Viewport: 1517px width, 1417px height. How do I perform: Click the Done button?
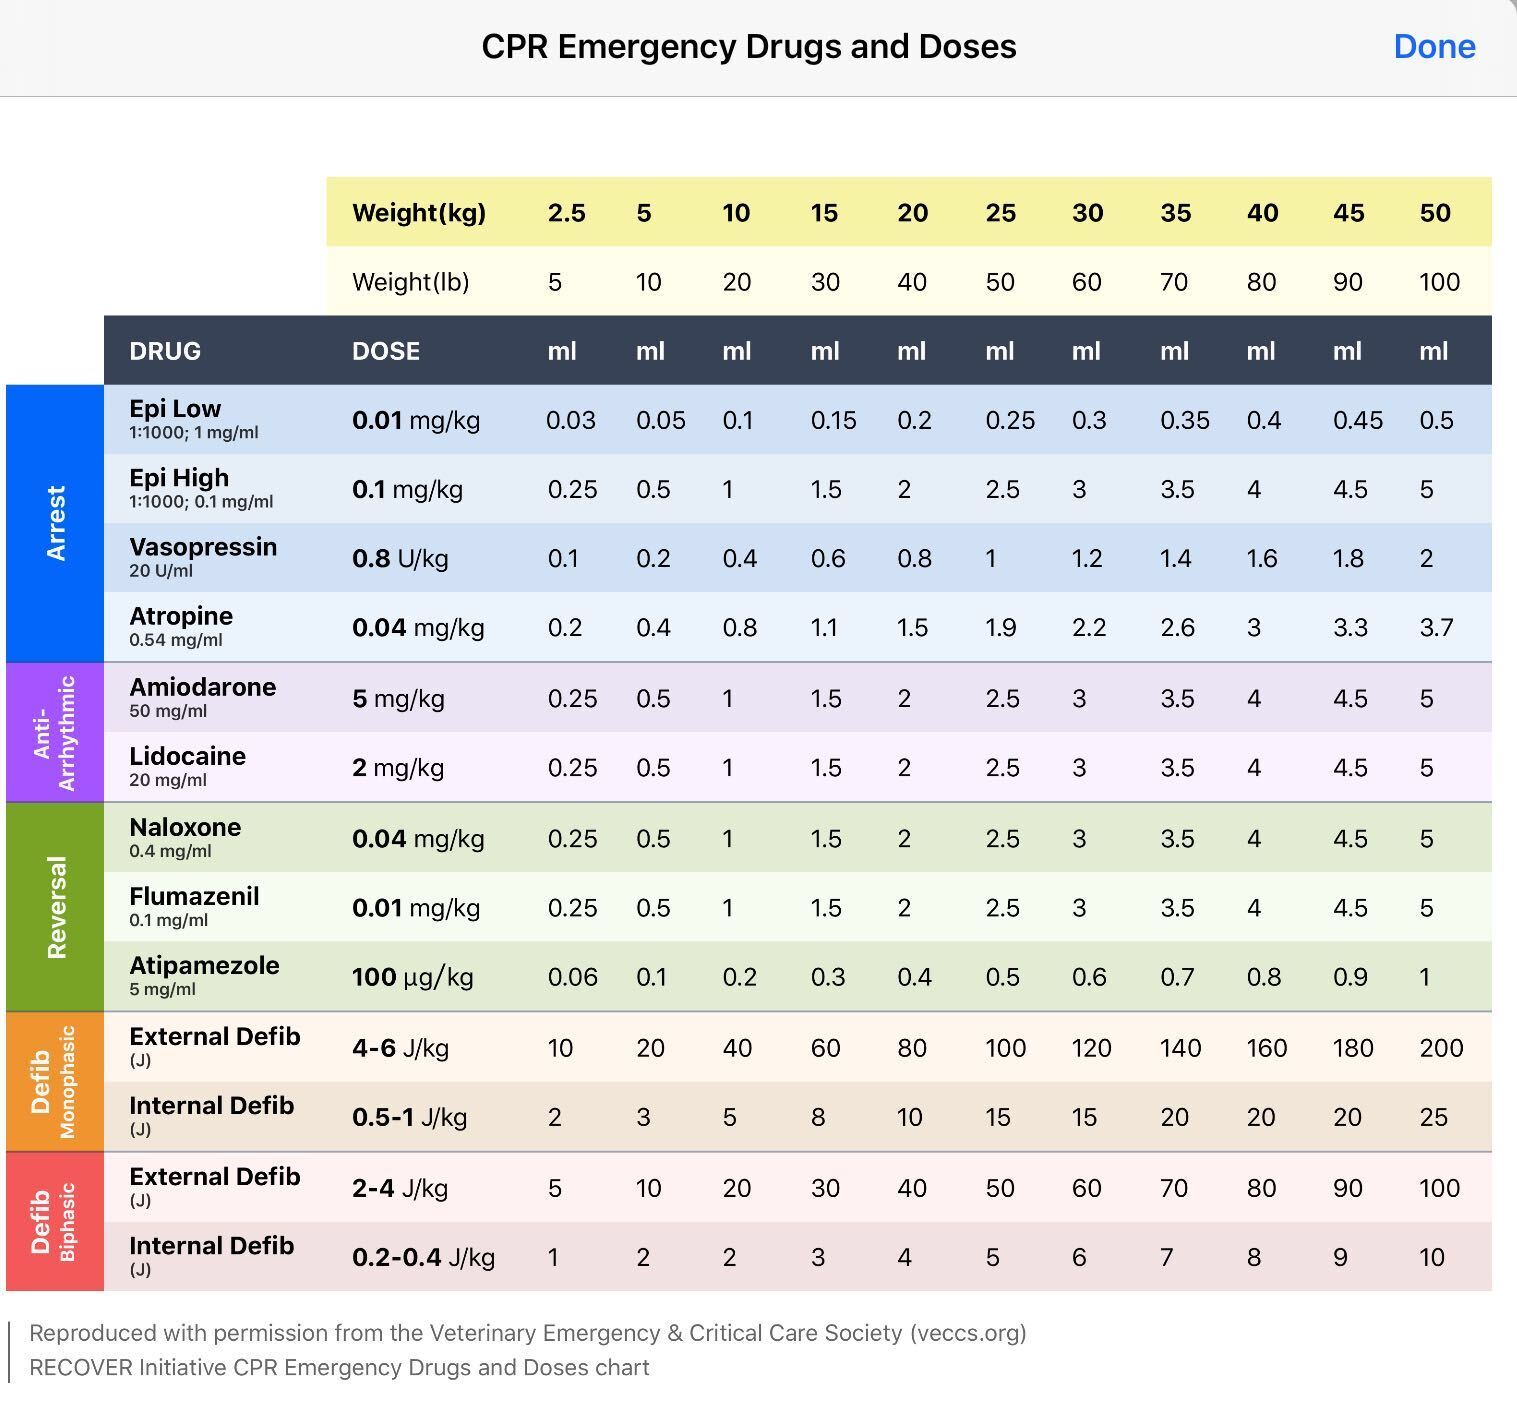[1434, 46]
